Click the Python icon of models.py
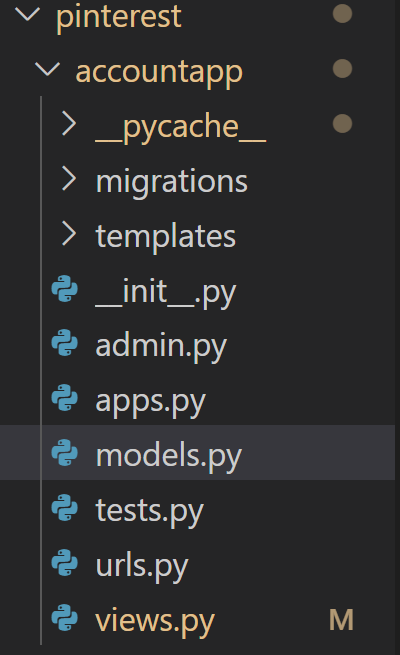Screen dimensions: 400x655 (x=65, y=452)
